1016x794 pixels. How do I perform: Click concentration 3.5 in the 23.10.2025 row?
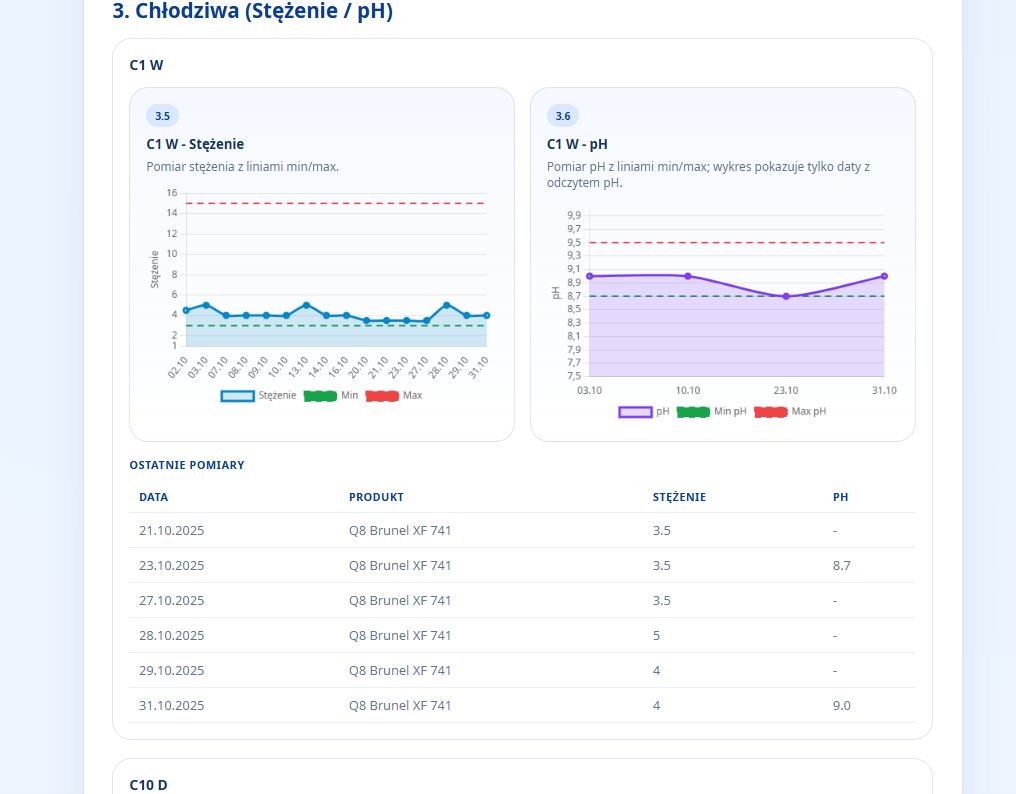click(x=662, y=566)
